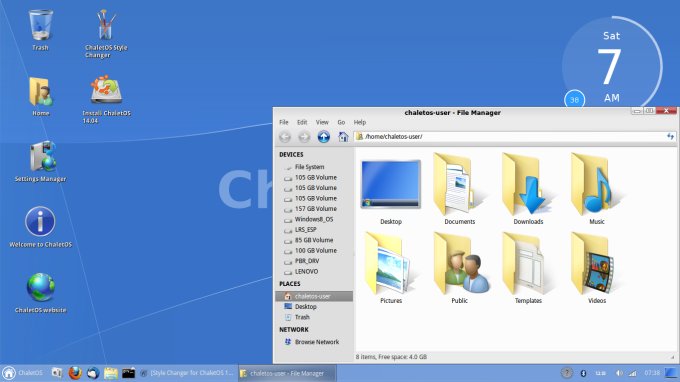Click the network signal tray icon
The width and height of the screenshot is (680, 382).
633,373
